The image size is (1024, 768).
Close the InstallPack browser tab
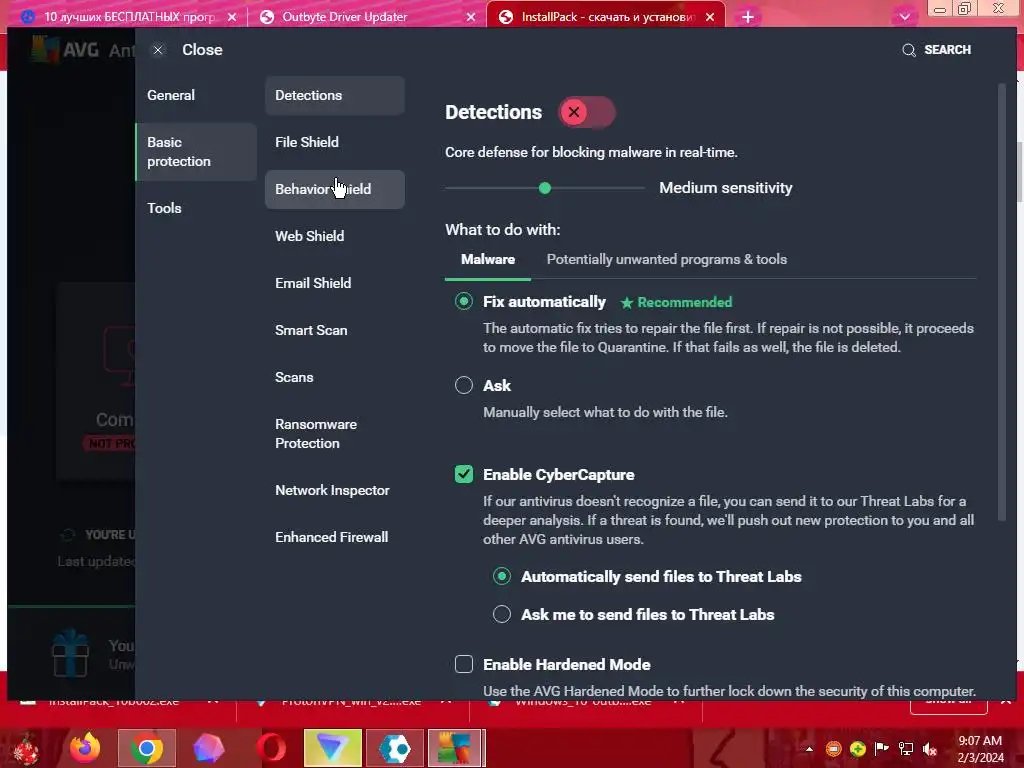[x=710, y=17]
